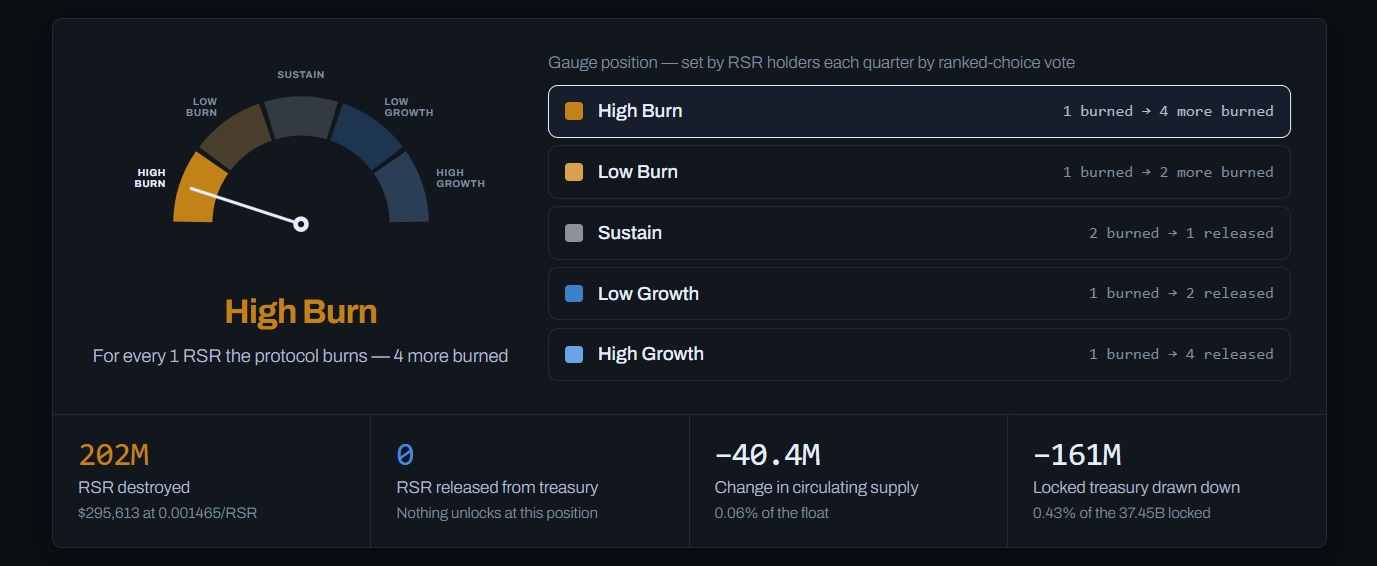Click the light orange Low Burn square

(574, 172)
